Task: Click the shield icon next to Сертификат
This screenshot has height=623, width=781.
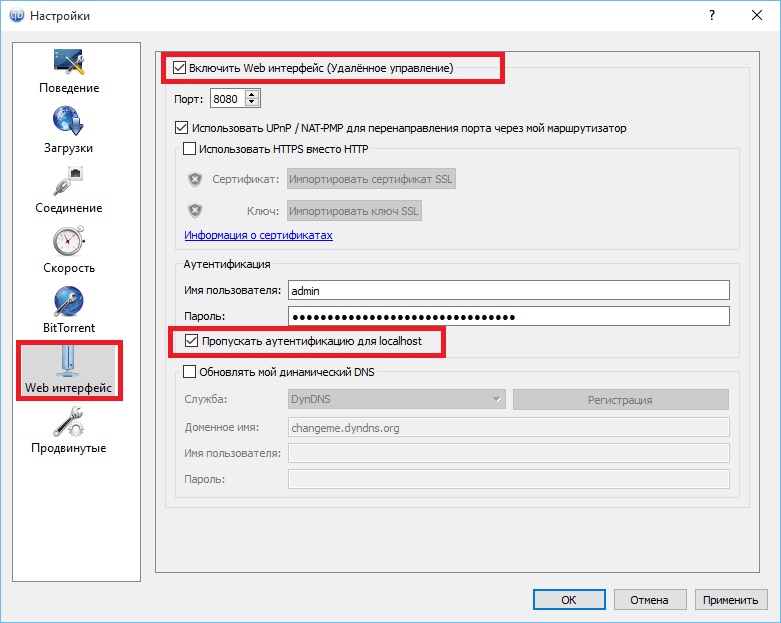Action: click(x=195, y=179)
